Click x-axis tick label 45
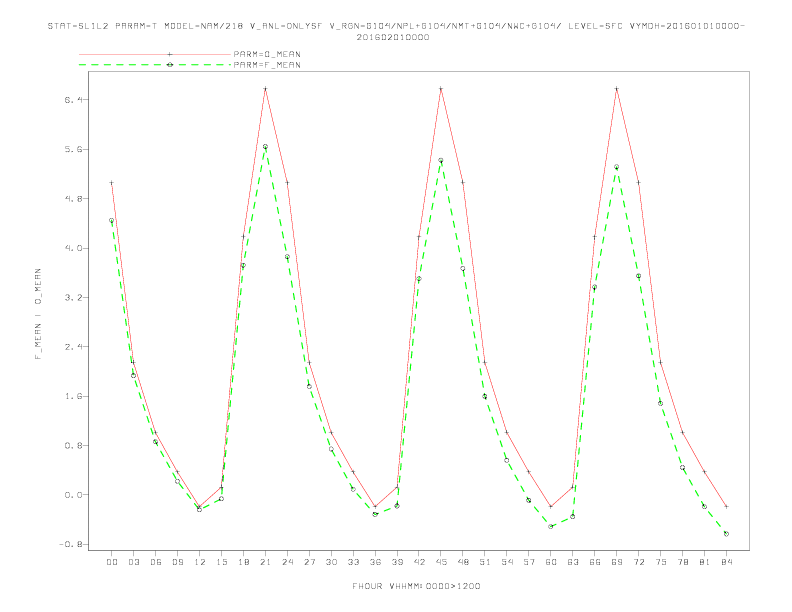This screenshot has height=612, width=792. pyautogui.click(x=441, y=562)
